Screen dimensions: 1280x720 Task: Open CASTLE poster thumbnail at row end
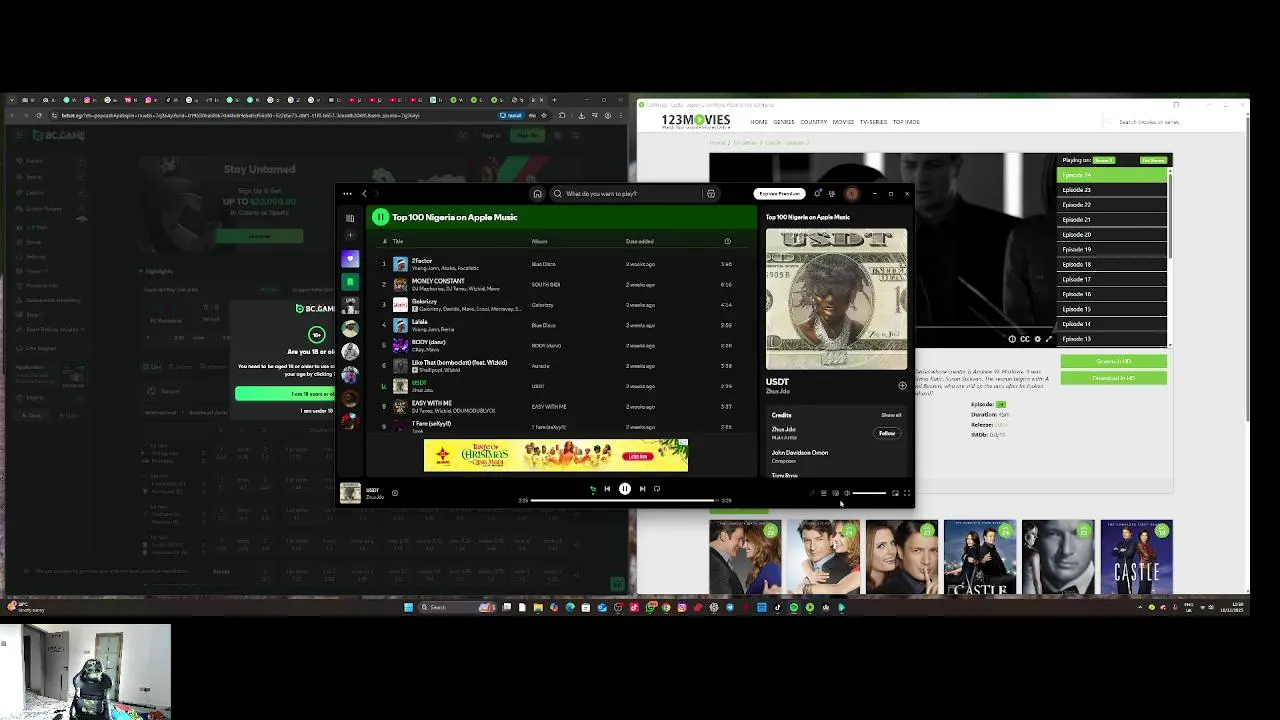pyautogui.click(x=1136, y=557)
